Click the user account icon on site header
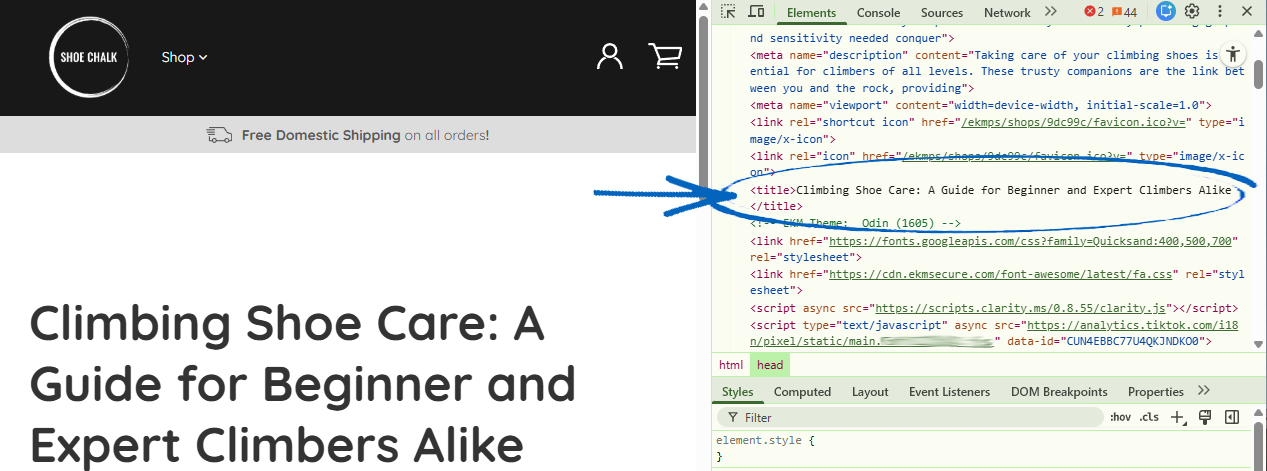This screenshot has width=1267, height=471. pyautogui.click(x=609, y=57)
